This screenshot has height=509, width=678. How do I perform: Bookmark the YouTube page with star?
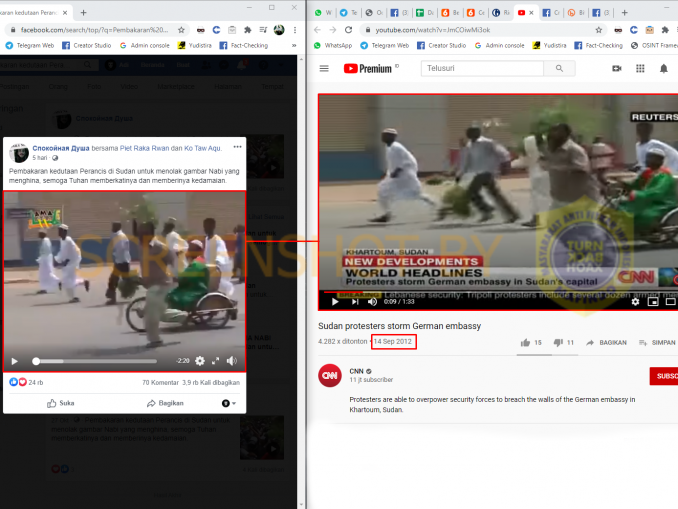(599, 30)
